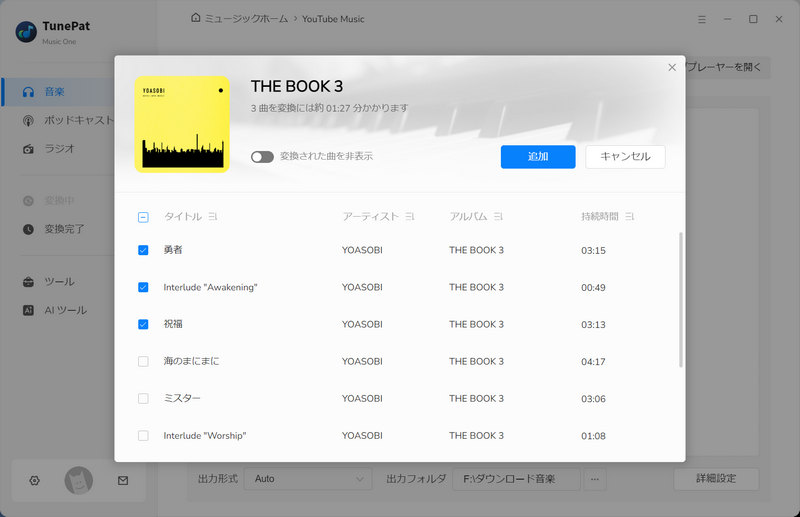Go to ミュージックホーム breadcrumb link
Viewport: 800px width, 517px height.
(x=246, y=19)
